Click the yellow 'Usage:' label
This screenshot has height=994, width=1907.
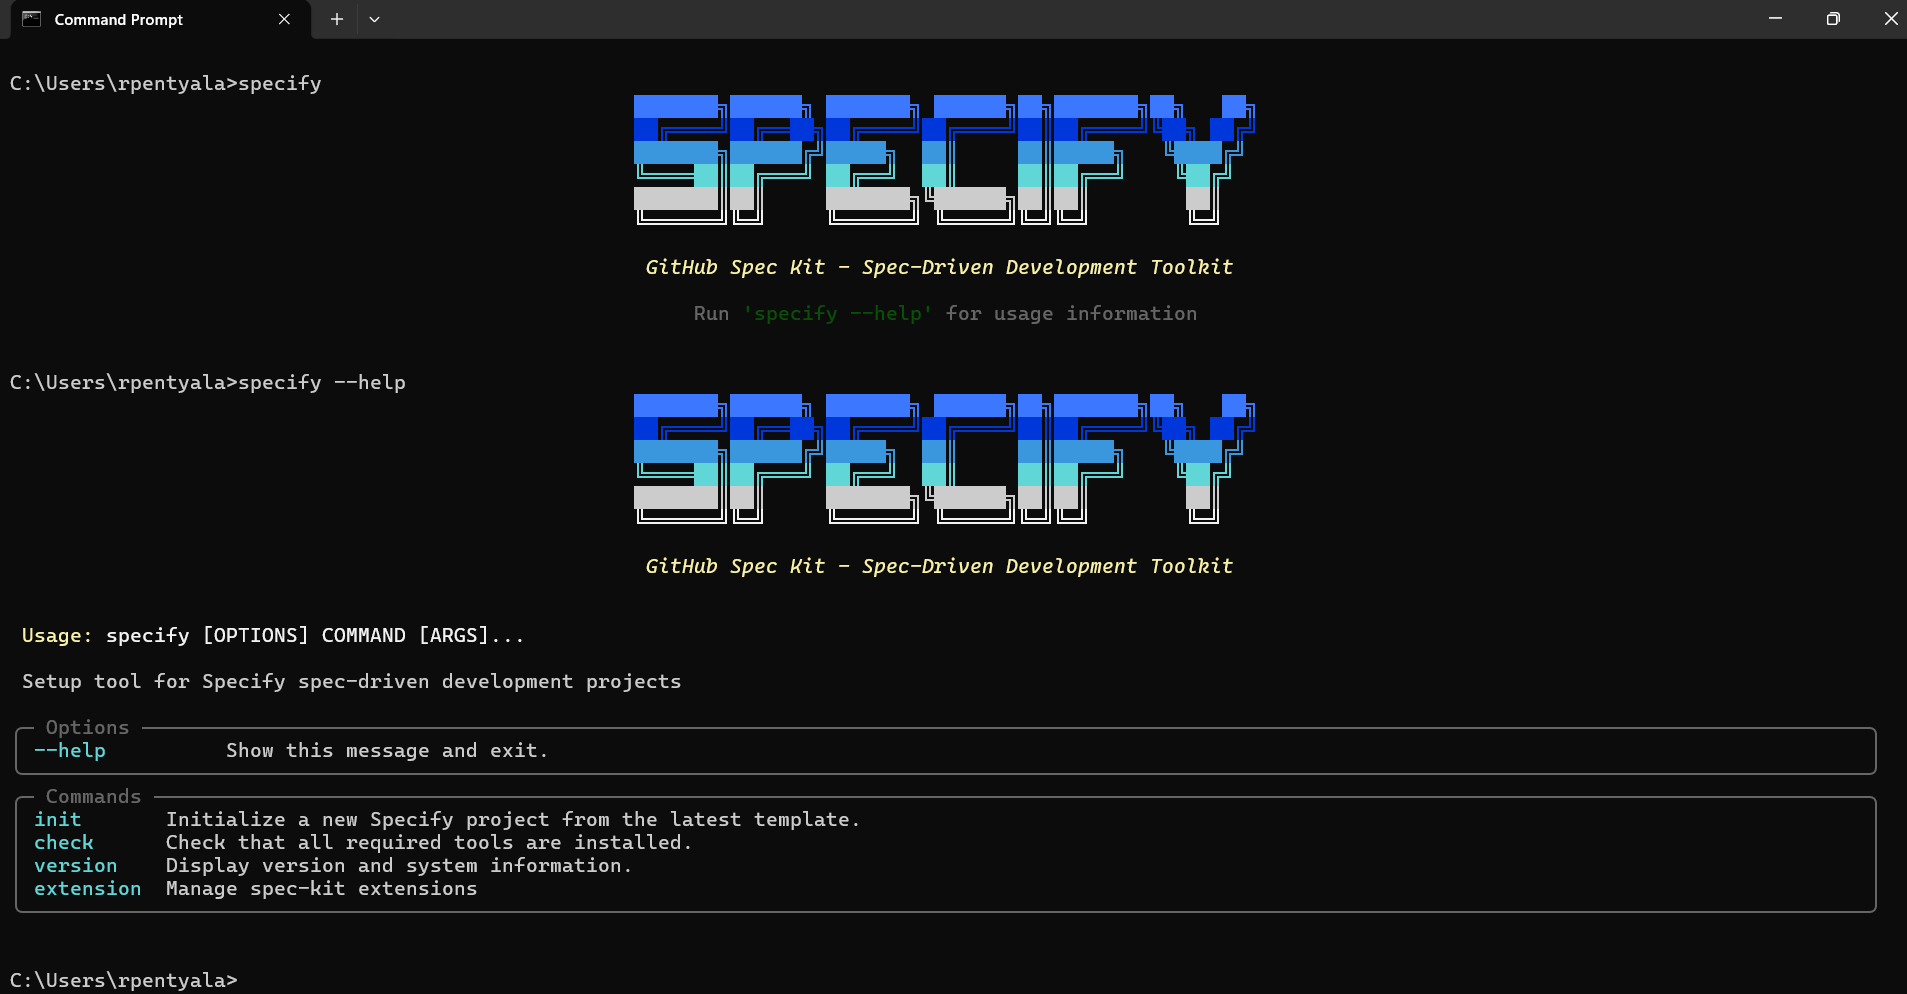click(x=57, y=635)
